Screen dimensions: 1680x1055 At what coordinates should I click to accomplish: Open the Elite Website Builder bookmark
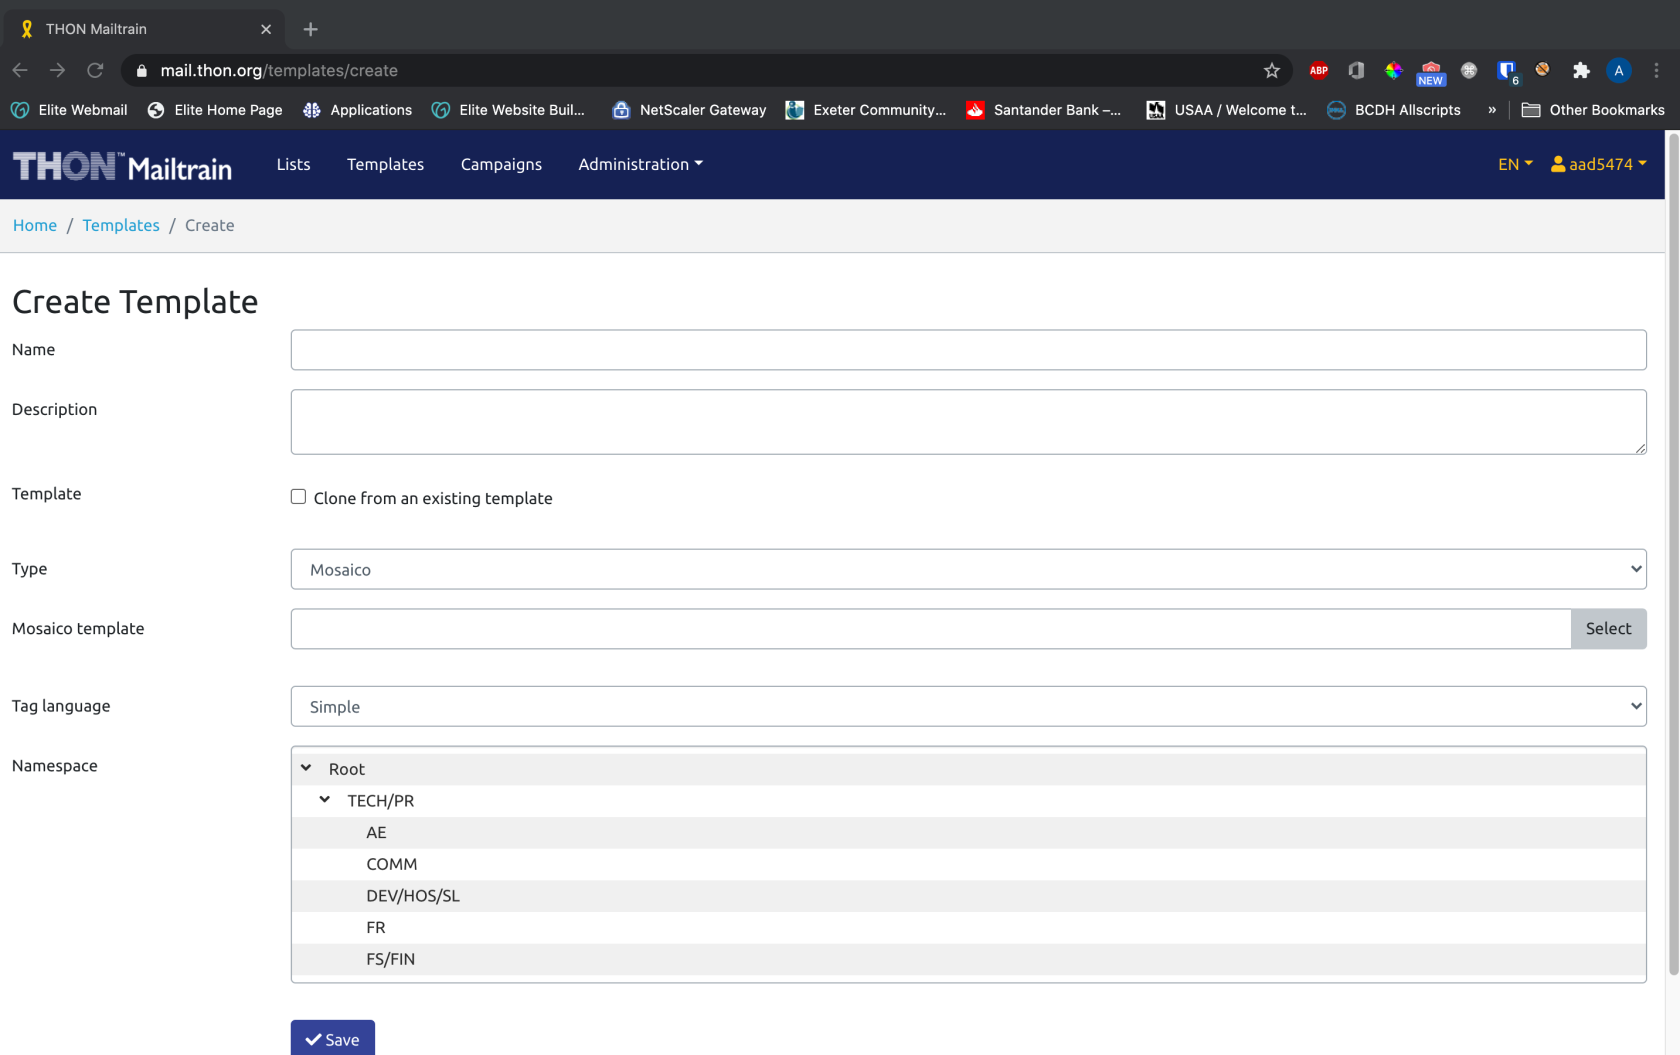508,110
